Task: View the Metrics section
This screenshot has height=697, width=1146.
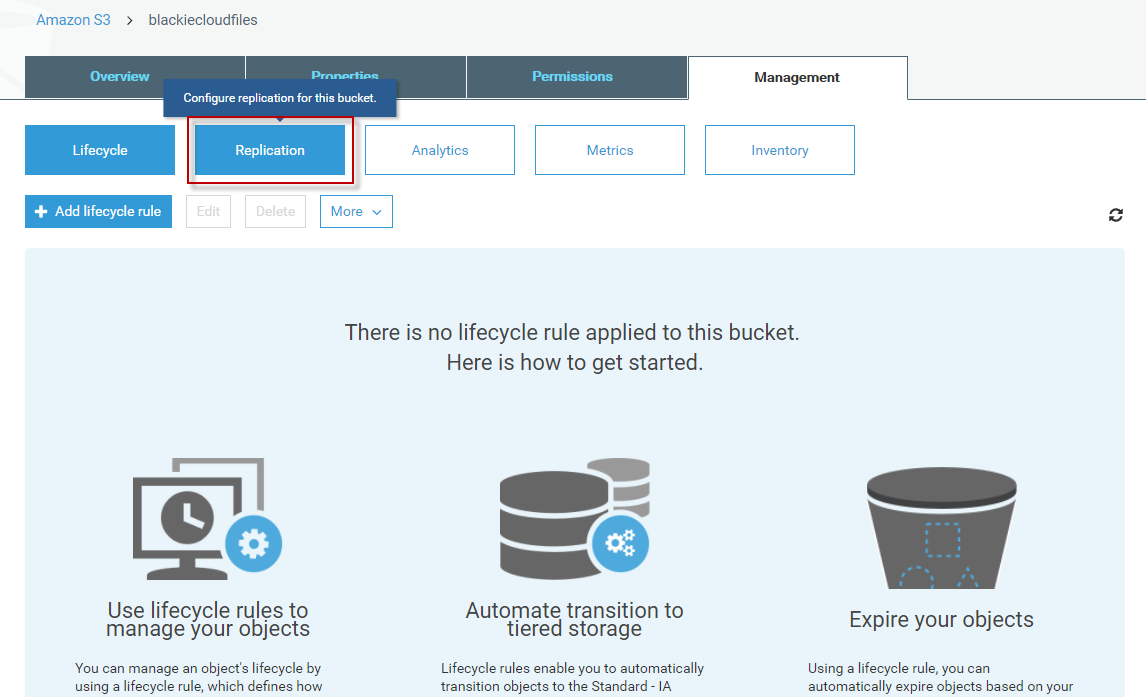Action: pos(610,151)
